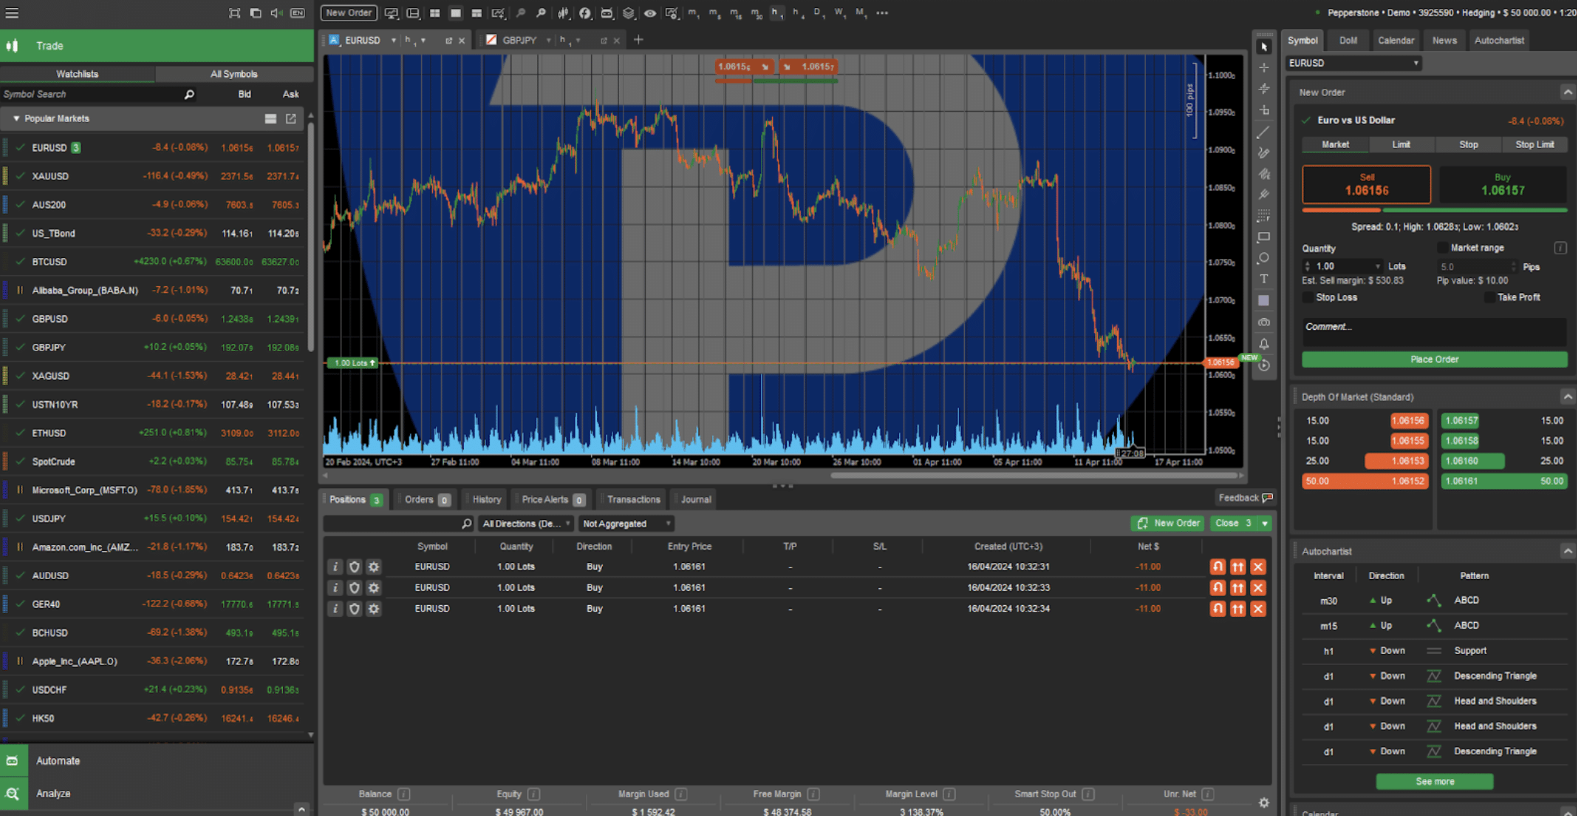The image size is (1577, 816).
Task: Click the Symbol Search input field
Action: coord(90,95)
